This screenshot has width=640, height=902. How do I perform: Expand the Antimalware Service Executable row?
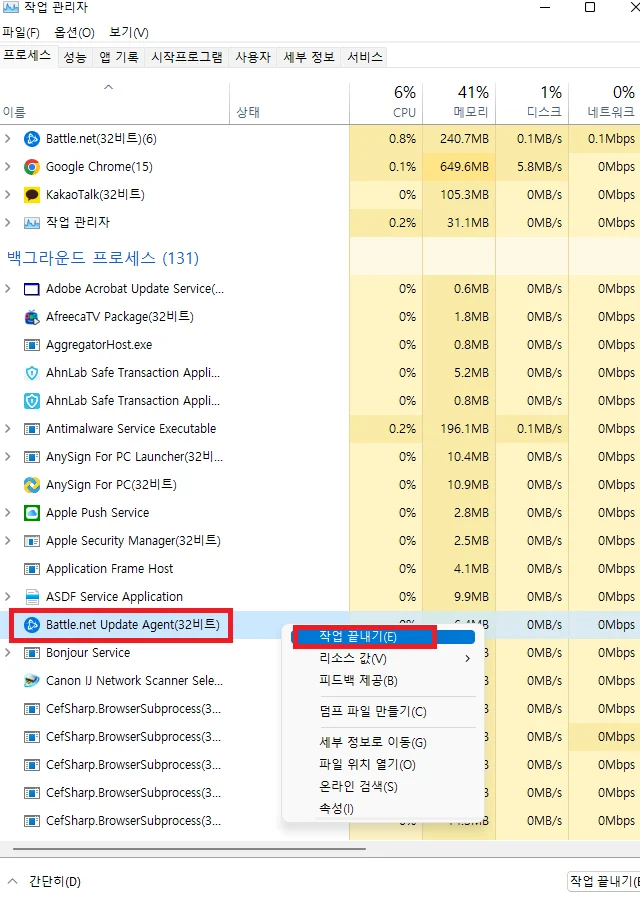pyautogui.click(x=8, y=429)
